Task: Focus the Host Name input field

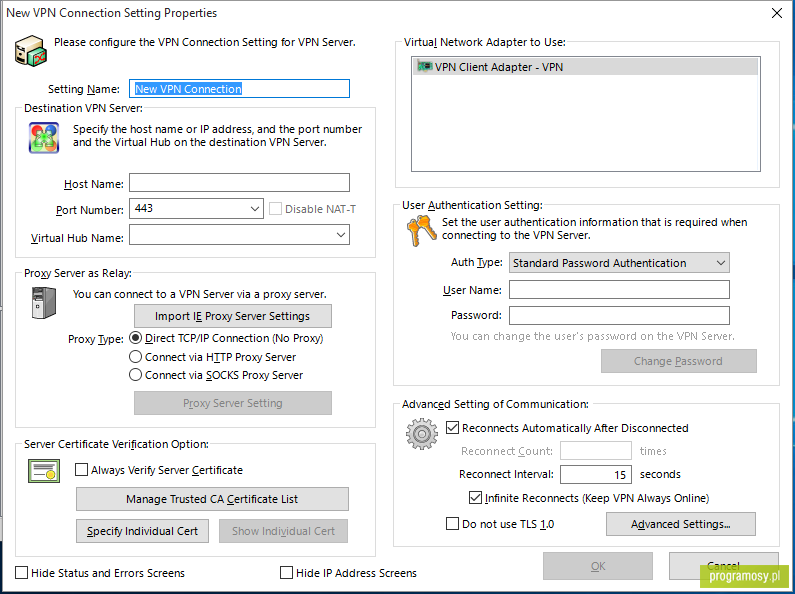Action: pyautogui.click(x=239, y=182)
